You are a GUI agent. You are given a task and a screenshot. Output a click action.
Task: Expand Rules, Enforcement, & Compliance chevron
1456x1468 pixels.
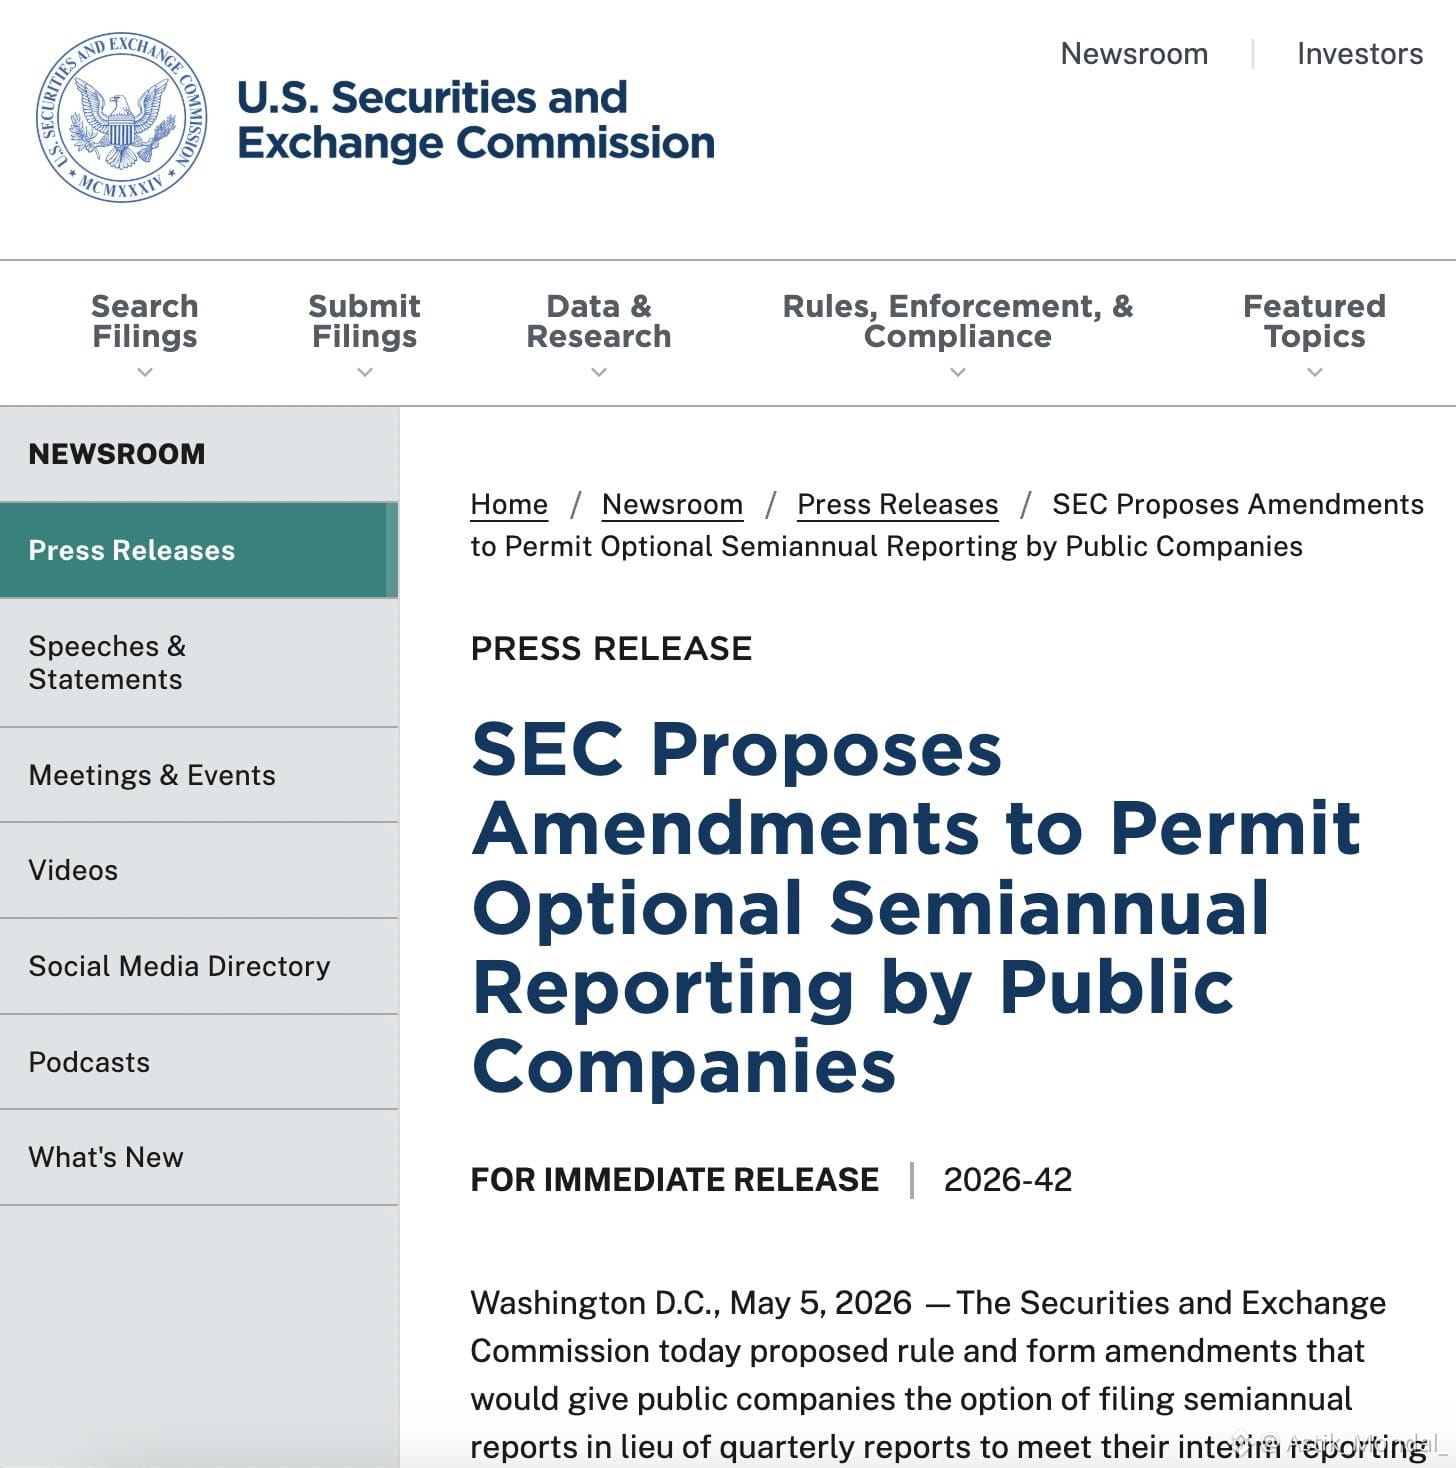[x=958, y=372]
